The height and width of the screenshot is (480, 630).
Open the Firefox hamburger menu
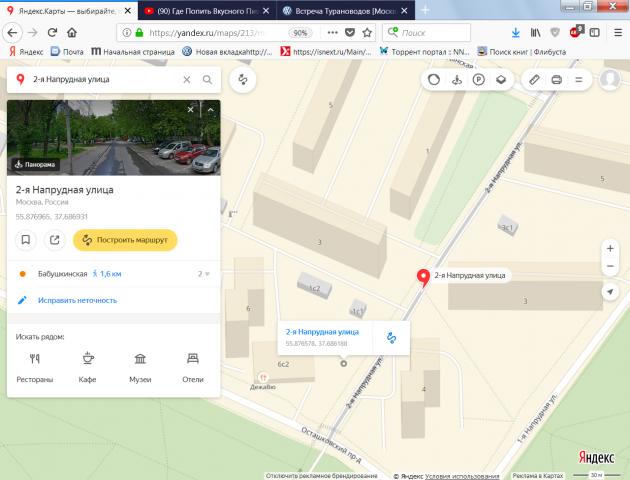(x=618, y=33)
